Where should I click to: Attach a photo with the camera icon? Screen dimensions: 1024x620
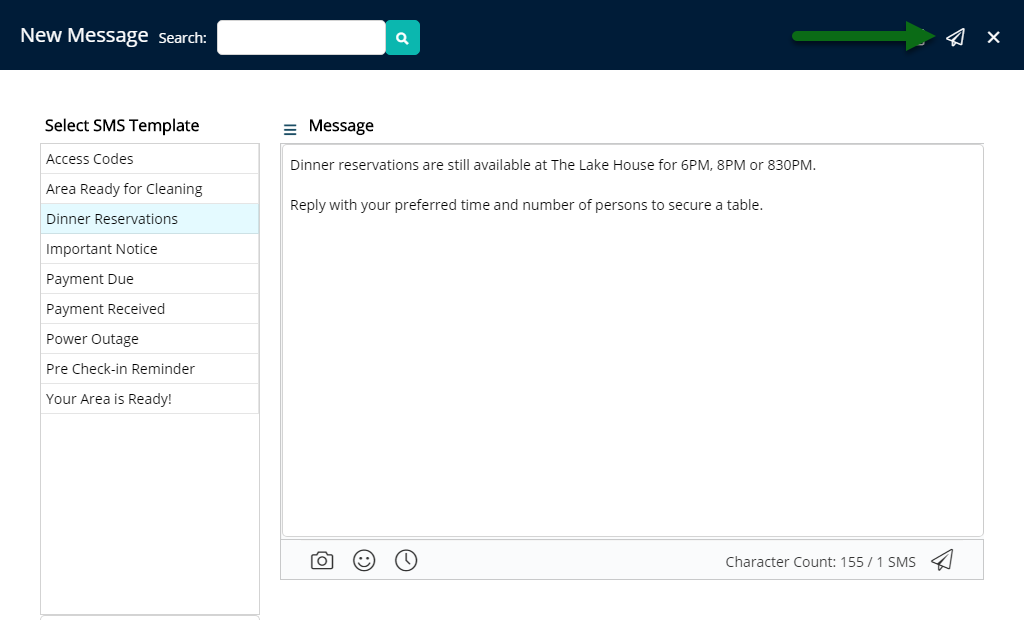click(x=322, y=560)
